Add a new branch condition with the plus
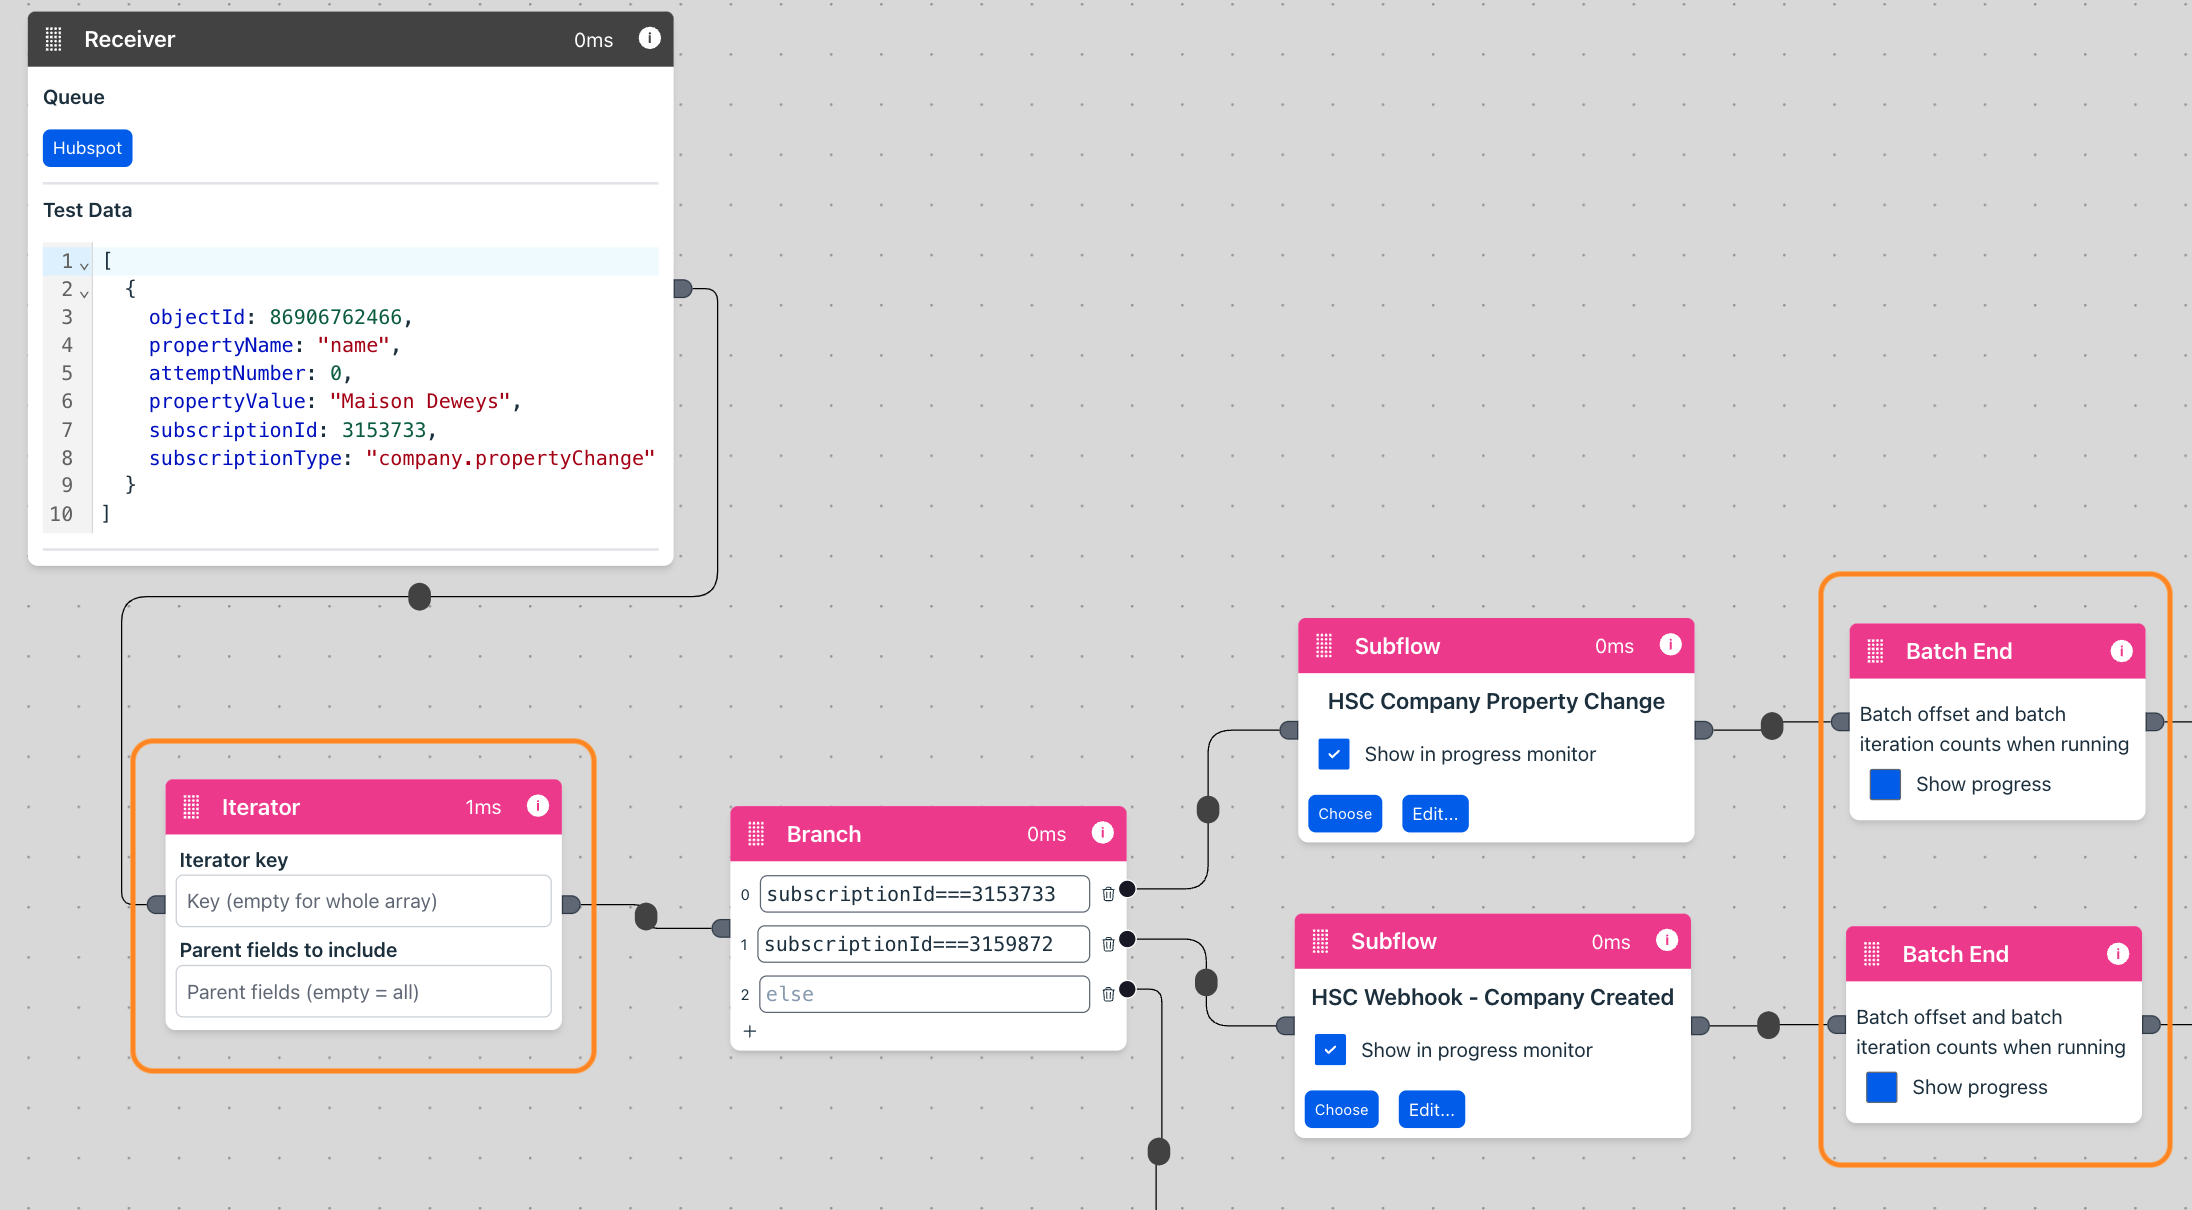This screenshot has width=2192, height=1210. coord(750,1031)
